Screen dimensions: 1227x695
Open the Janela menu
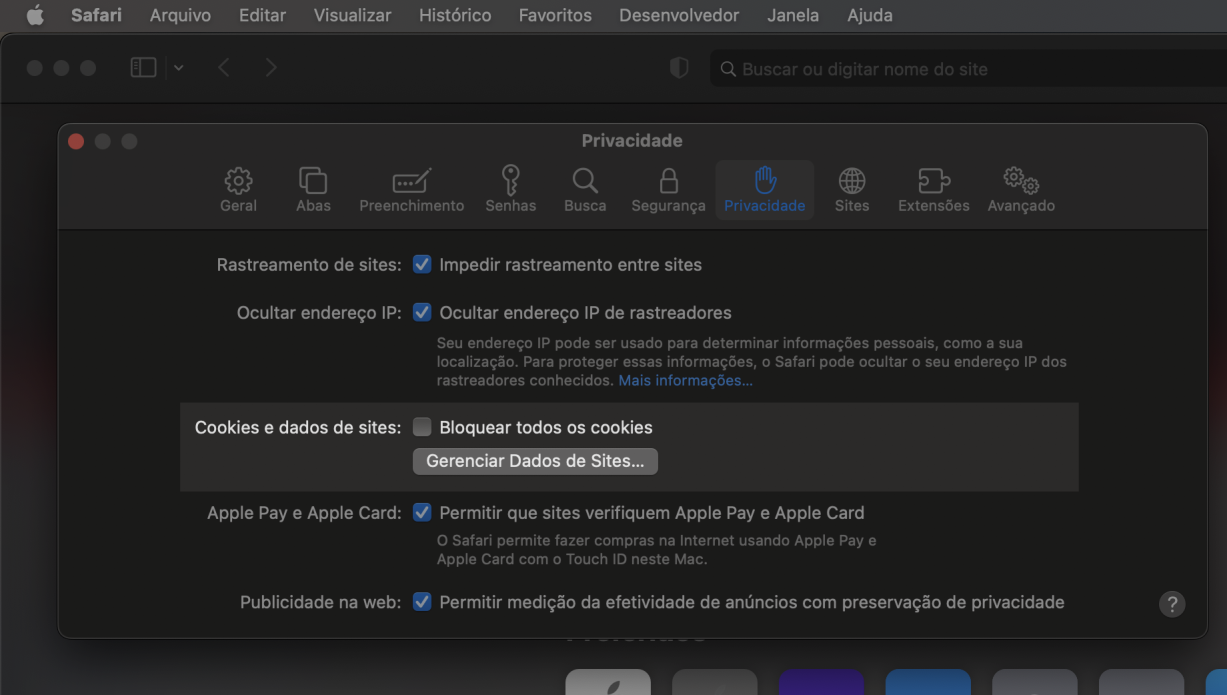[793, 15]
